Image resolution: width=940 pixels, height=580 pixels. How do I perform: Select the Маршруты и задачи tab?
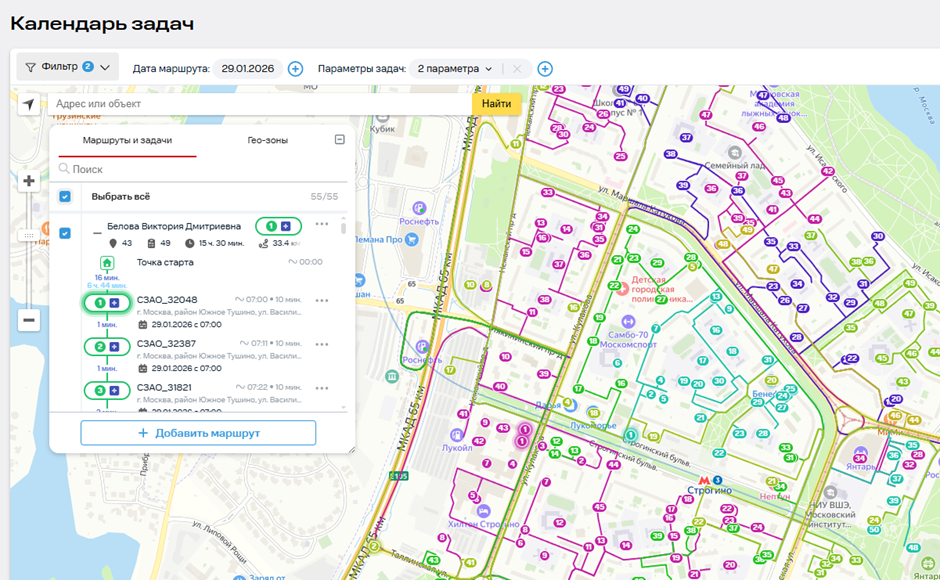[x=127, y=140]
